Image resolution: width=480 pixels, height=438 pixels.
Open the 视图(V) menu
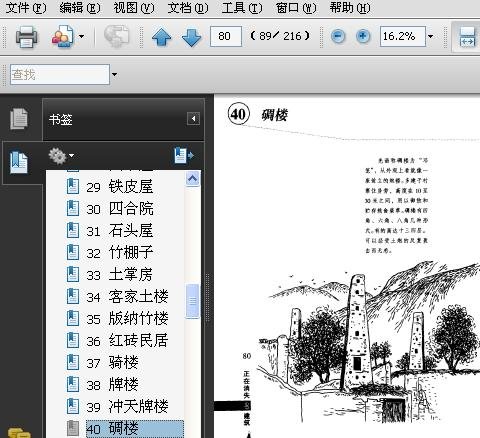tap(134, 8)
